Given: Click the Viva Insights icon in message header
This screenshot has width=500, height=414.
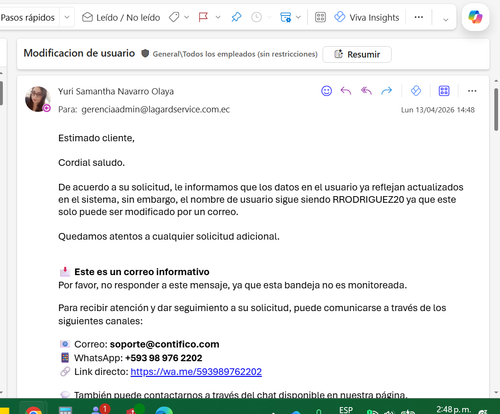Looking at the screenshot, I should [x=416, y=90].
